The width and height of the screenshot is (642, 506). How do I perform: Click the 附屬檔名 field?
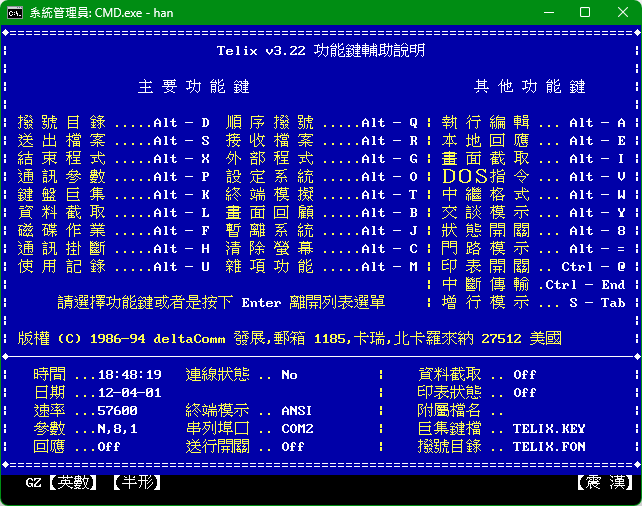click(x=461, y=411)
